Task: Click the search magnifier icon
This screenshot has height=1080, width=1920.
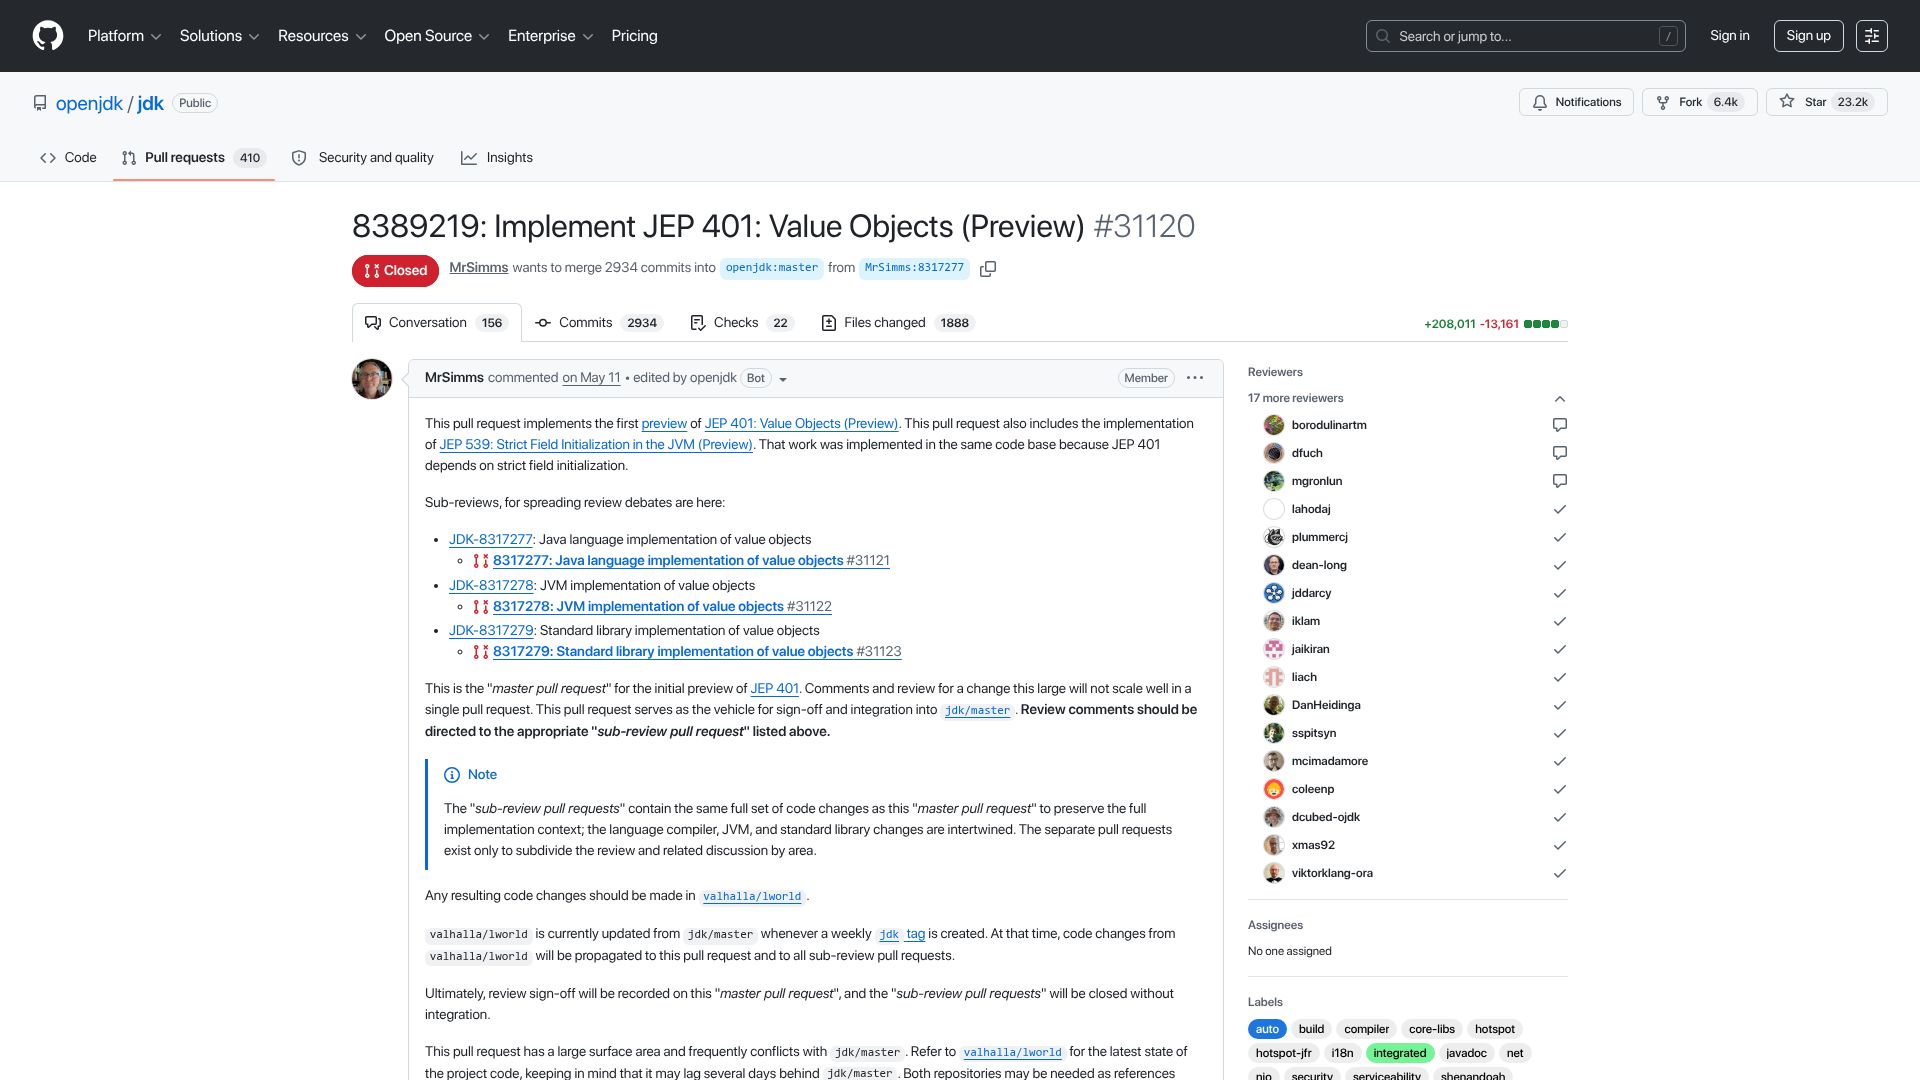Action: [1383, 36]
